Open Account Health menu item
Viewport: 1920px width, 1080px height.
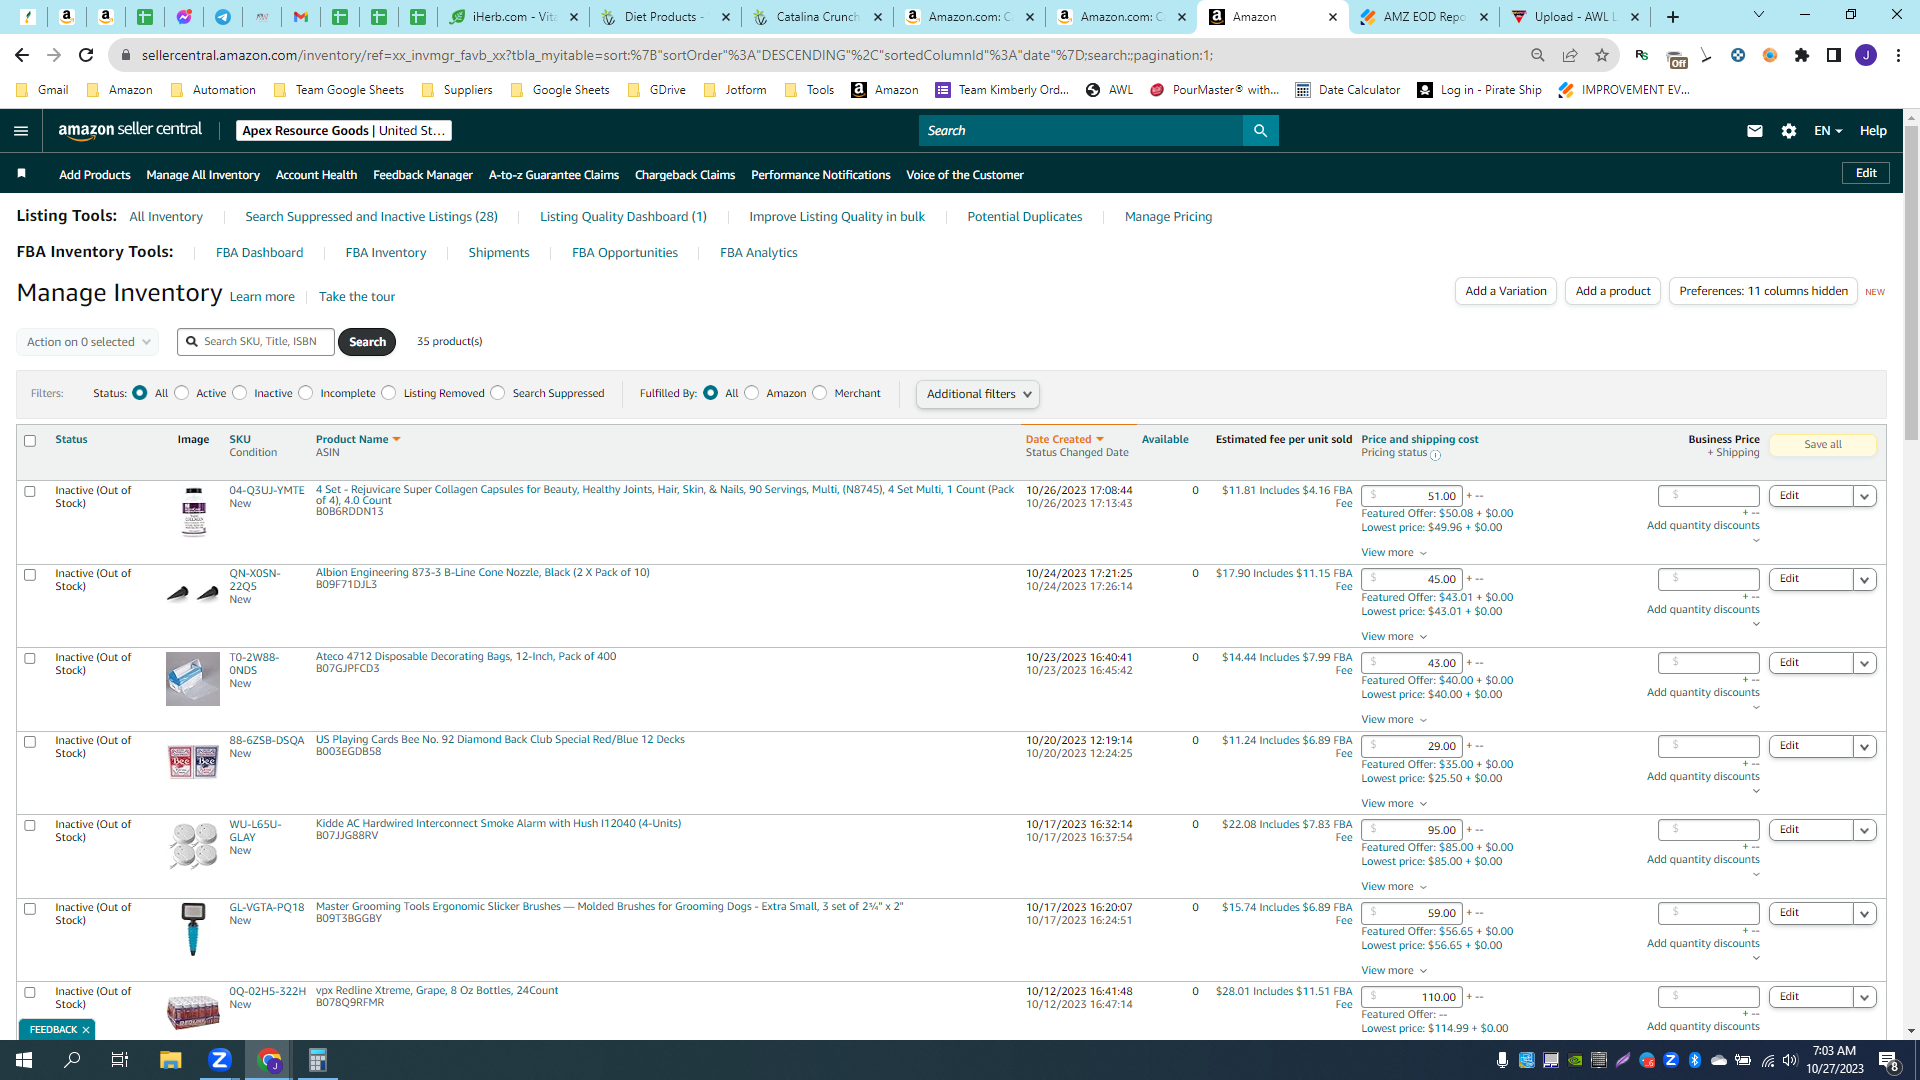(x=316, y=175)
